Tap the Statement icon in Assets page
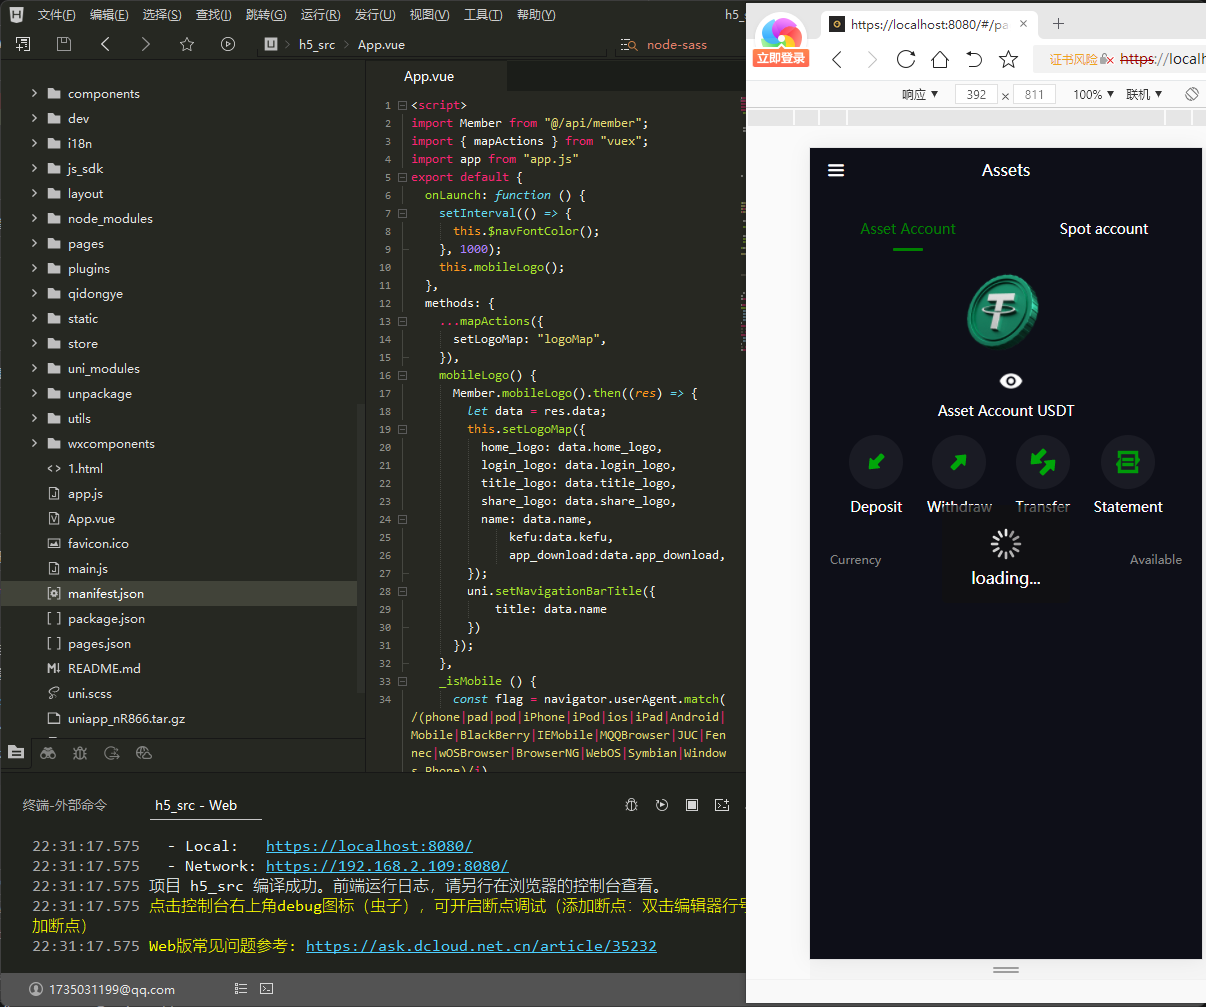The width and height of the screenshot is (1206, 1007). (1127, 462)
